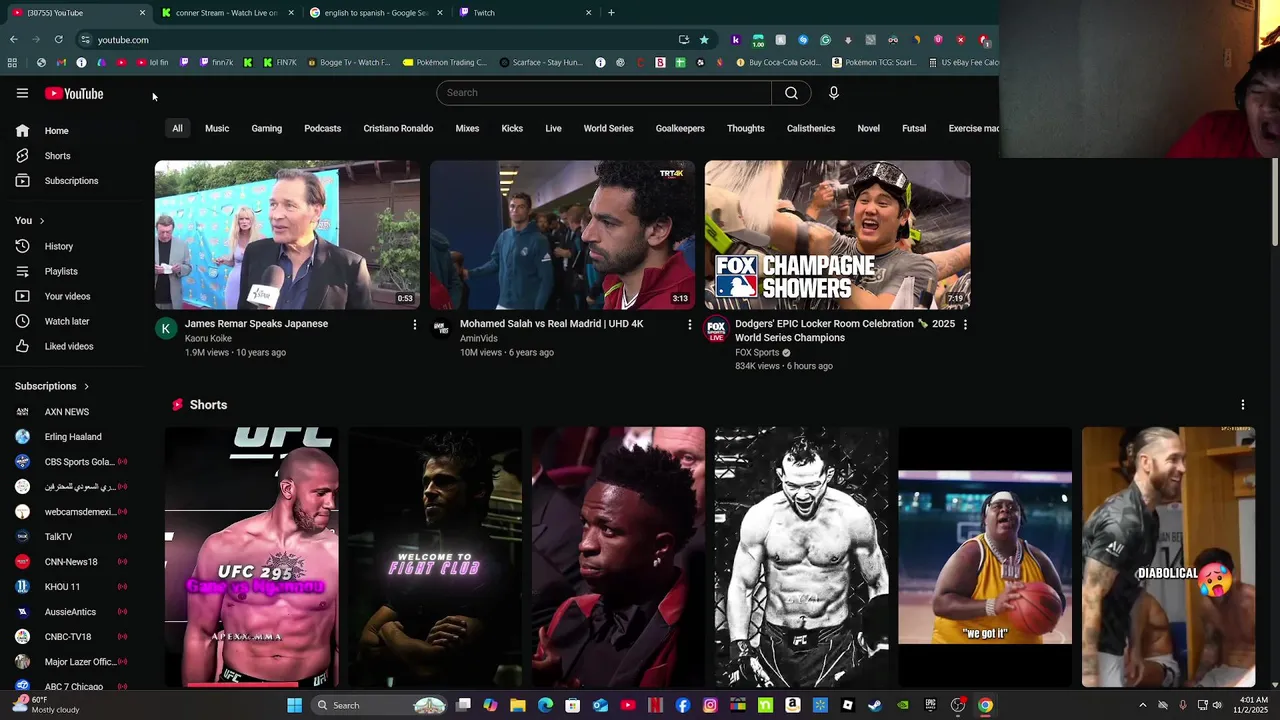1280x720 pixels.
Task: Click the YouTube search input field
Action: [603, 93]
